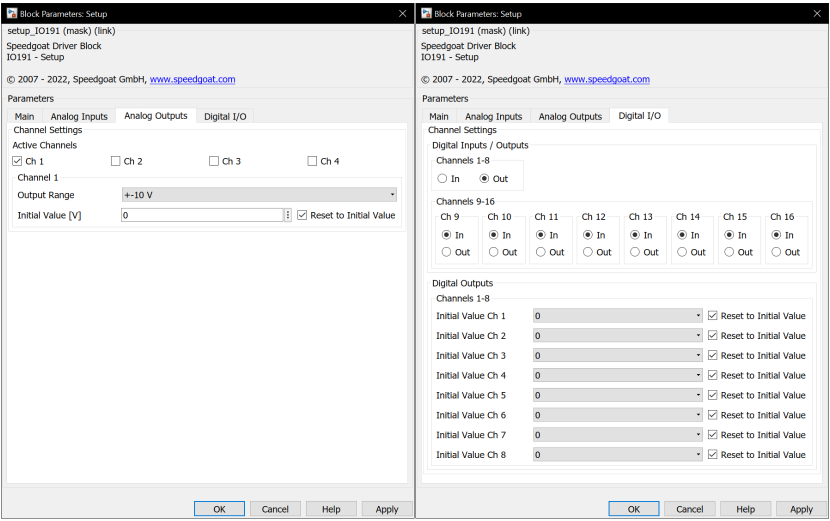Set Ch 9 direction to Out

[x=446, y=252]
